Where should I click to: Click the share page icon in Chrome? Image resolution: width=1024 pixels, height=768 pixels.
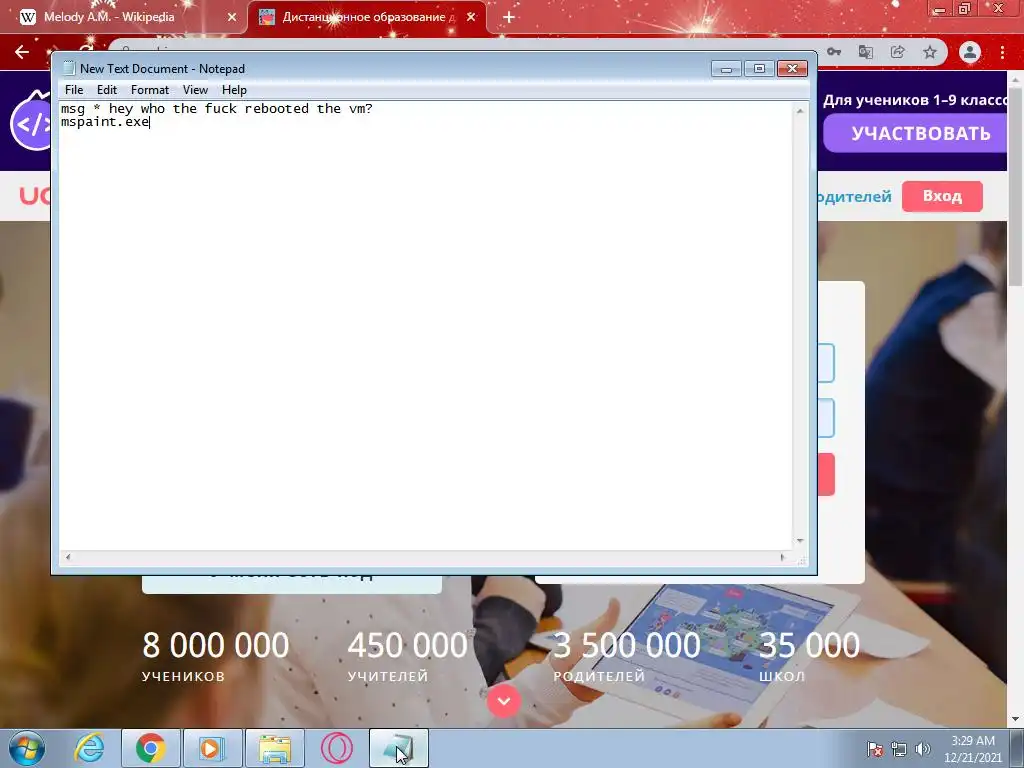click(898, 52)
